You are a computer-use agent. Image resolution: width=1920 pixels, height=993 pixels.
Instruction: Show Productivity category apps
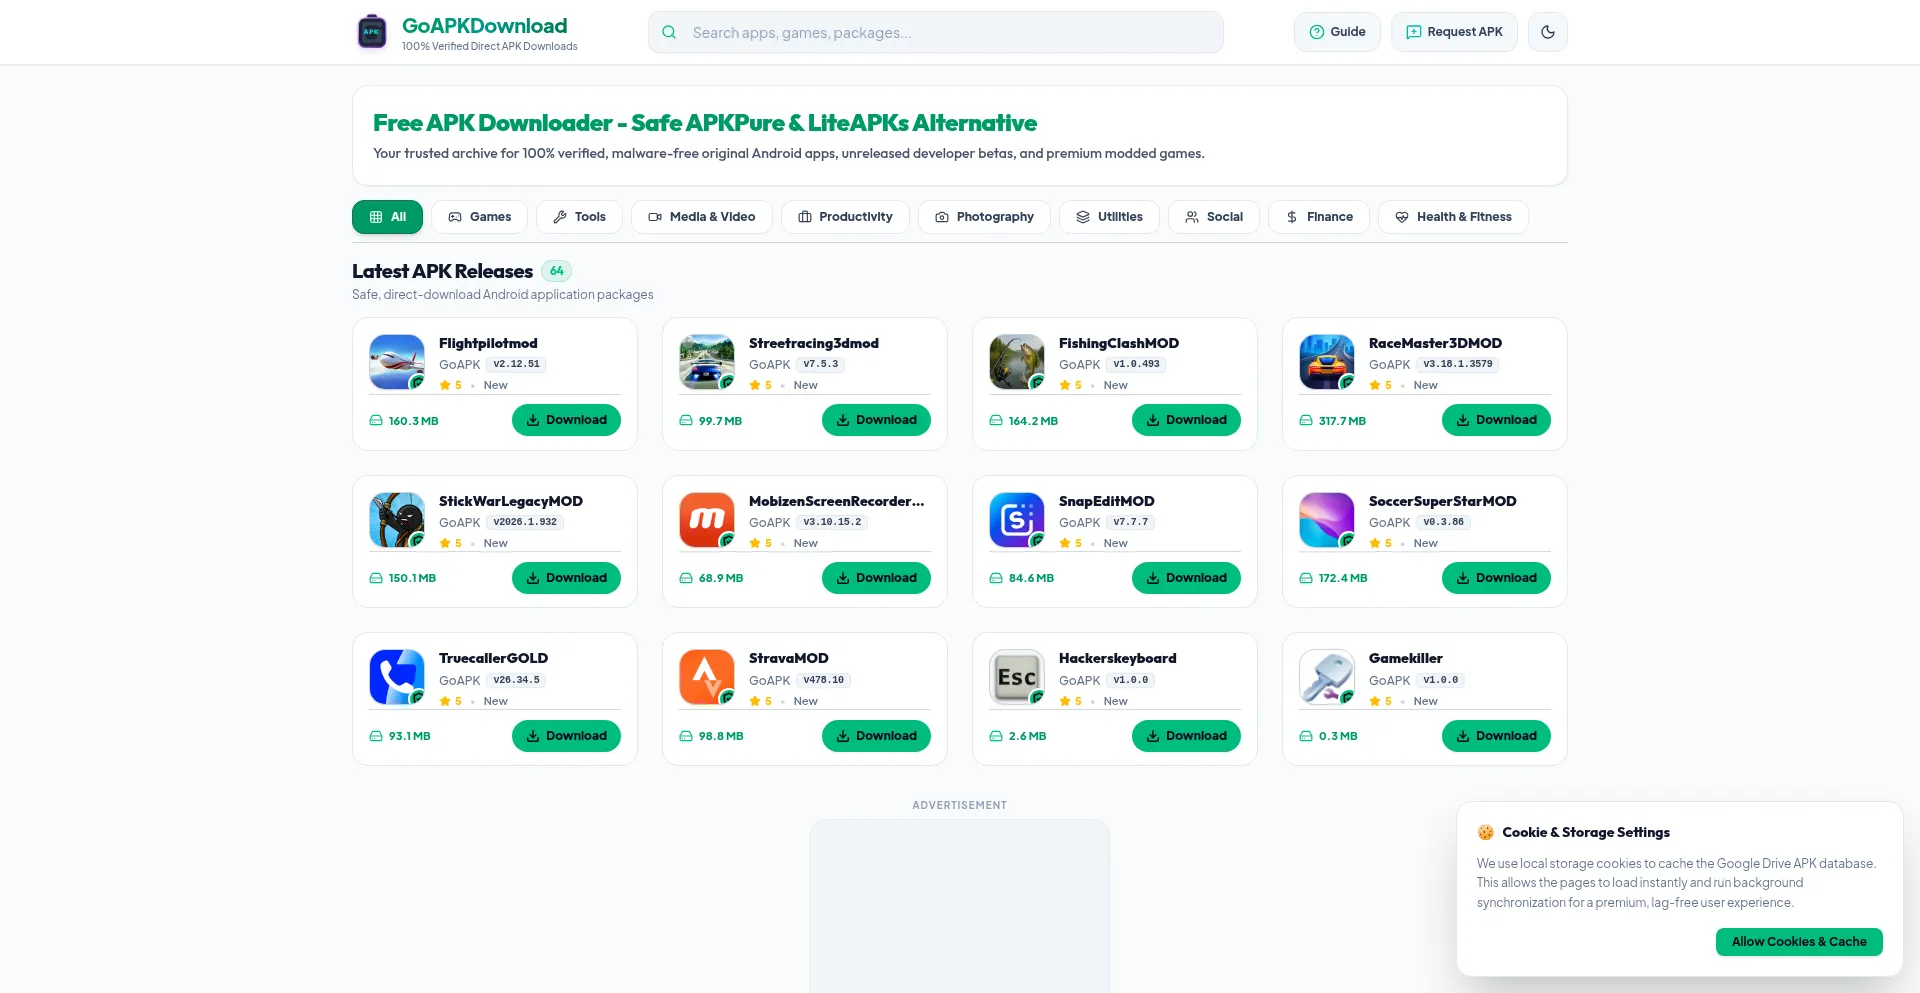[x=845, y=217]
